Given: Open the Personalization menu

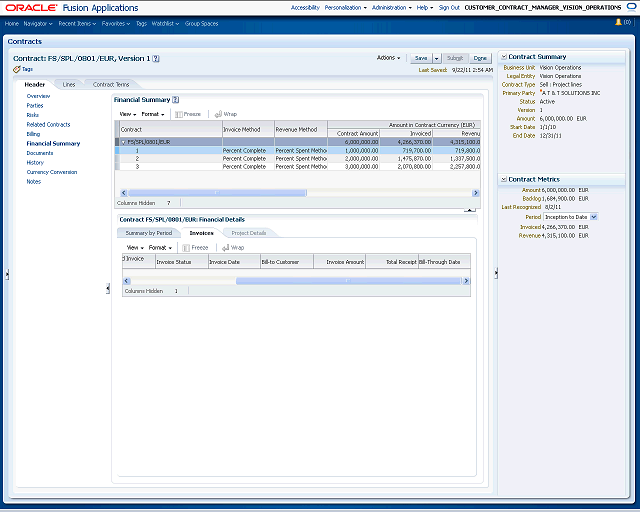Looking at the screenshot, I should 345,8.
